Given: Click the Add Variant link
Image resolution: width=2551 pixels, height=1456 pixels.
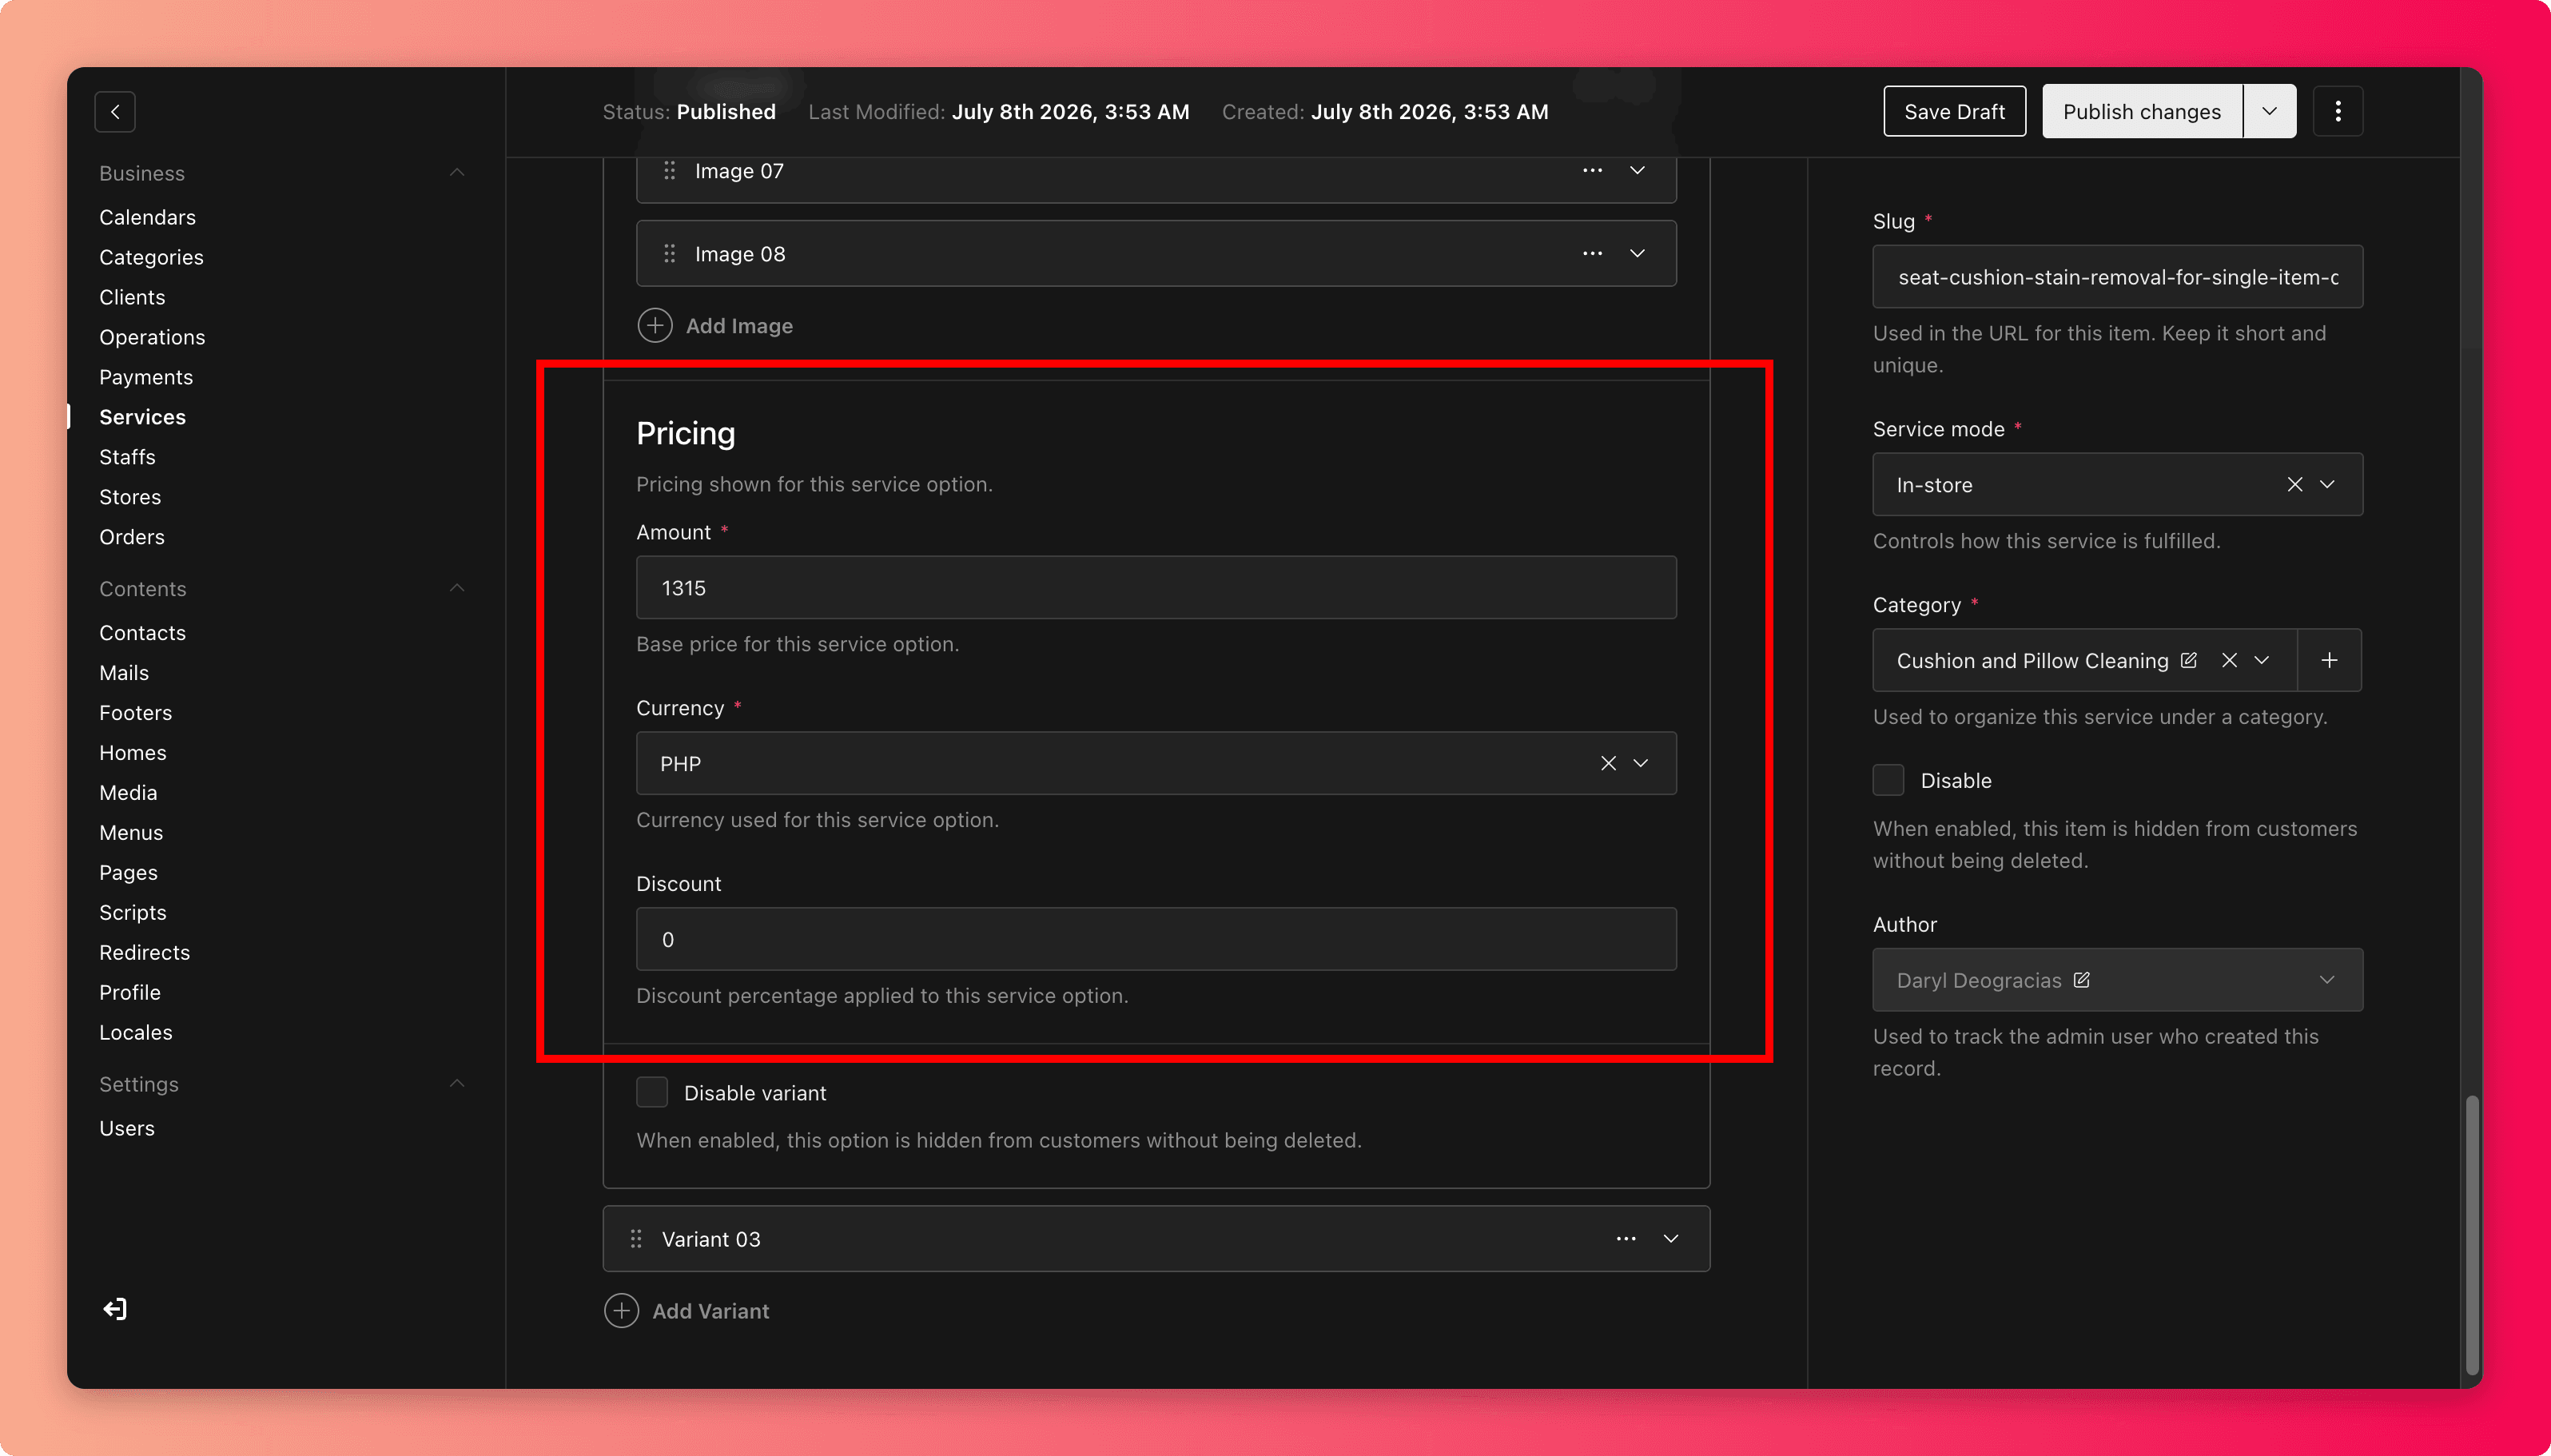Looking at the screenshot, I should point(711,1311).
